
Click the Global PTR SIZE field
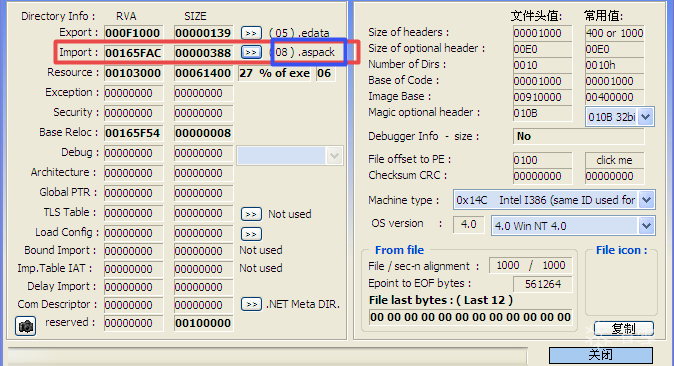(203, 193)
